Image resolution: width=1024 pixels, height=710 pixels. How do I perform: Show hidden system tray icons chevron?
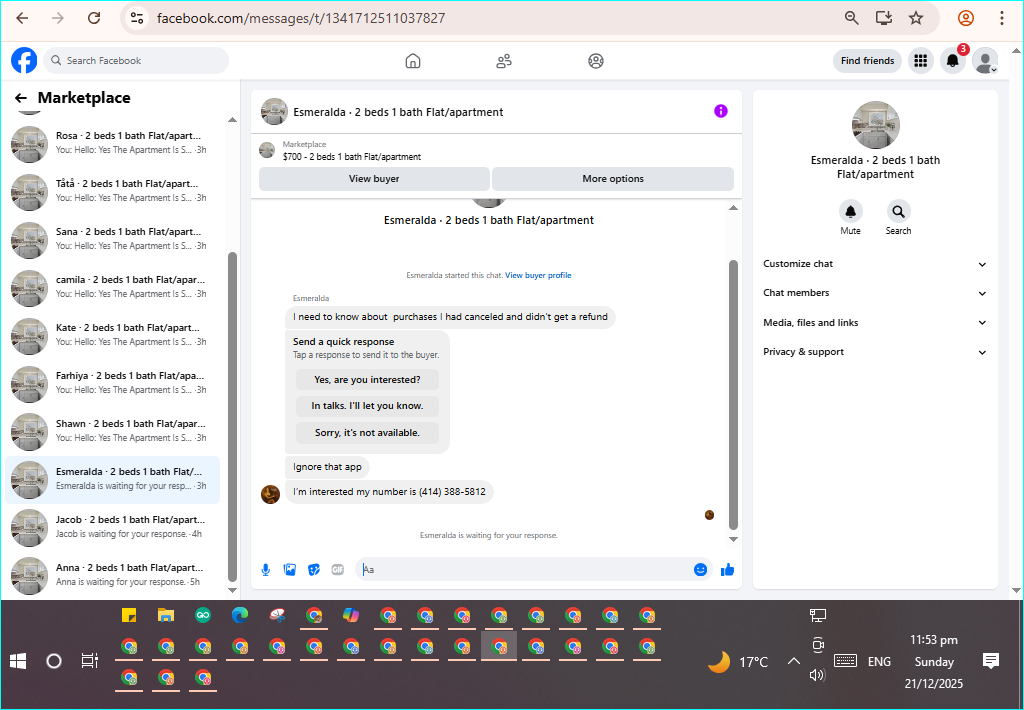point(793,662)
